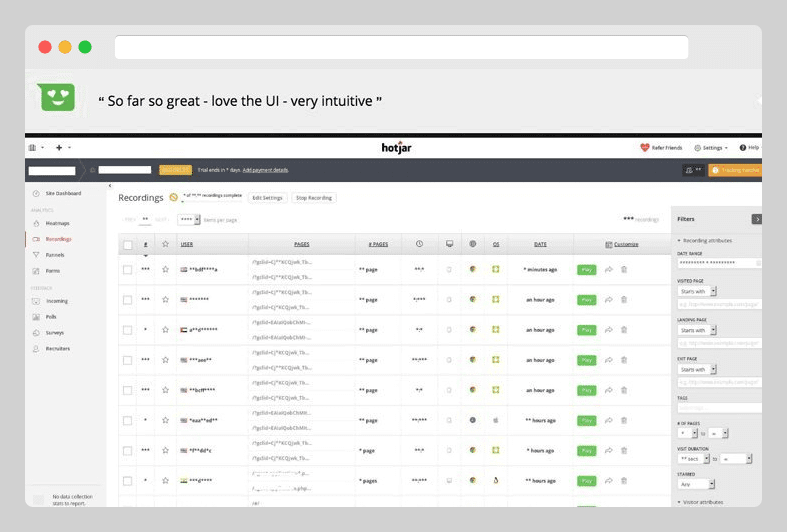Share the recording by a**d******
Viewport: 787px width, 532px height.
(x=609, y=330)
